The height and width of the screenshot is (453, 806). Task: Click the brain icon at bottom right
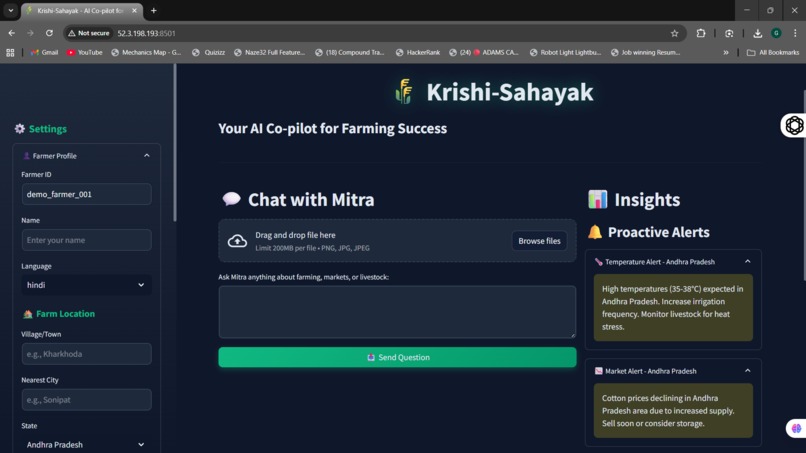(x=796, y=428)
